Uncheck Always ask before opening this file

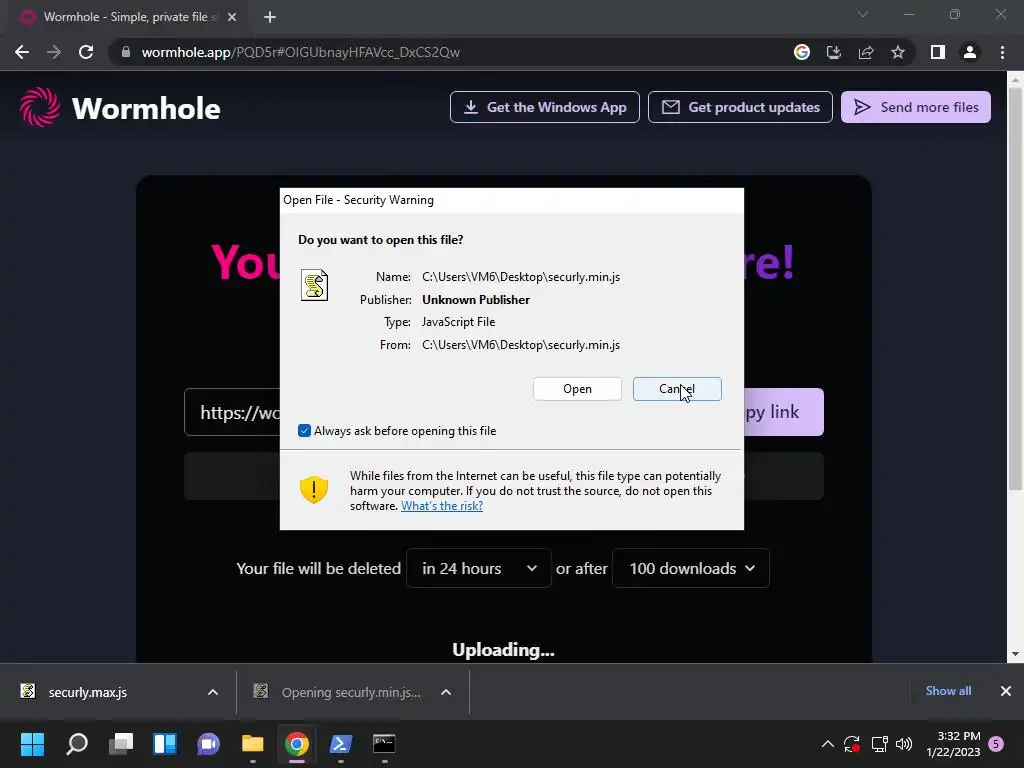click(304, 430)
